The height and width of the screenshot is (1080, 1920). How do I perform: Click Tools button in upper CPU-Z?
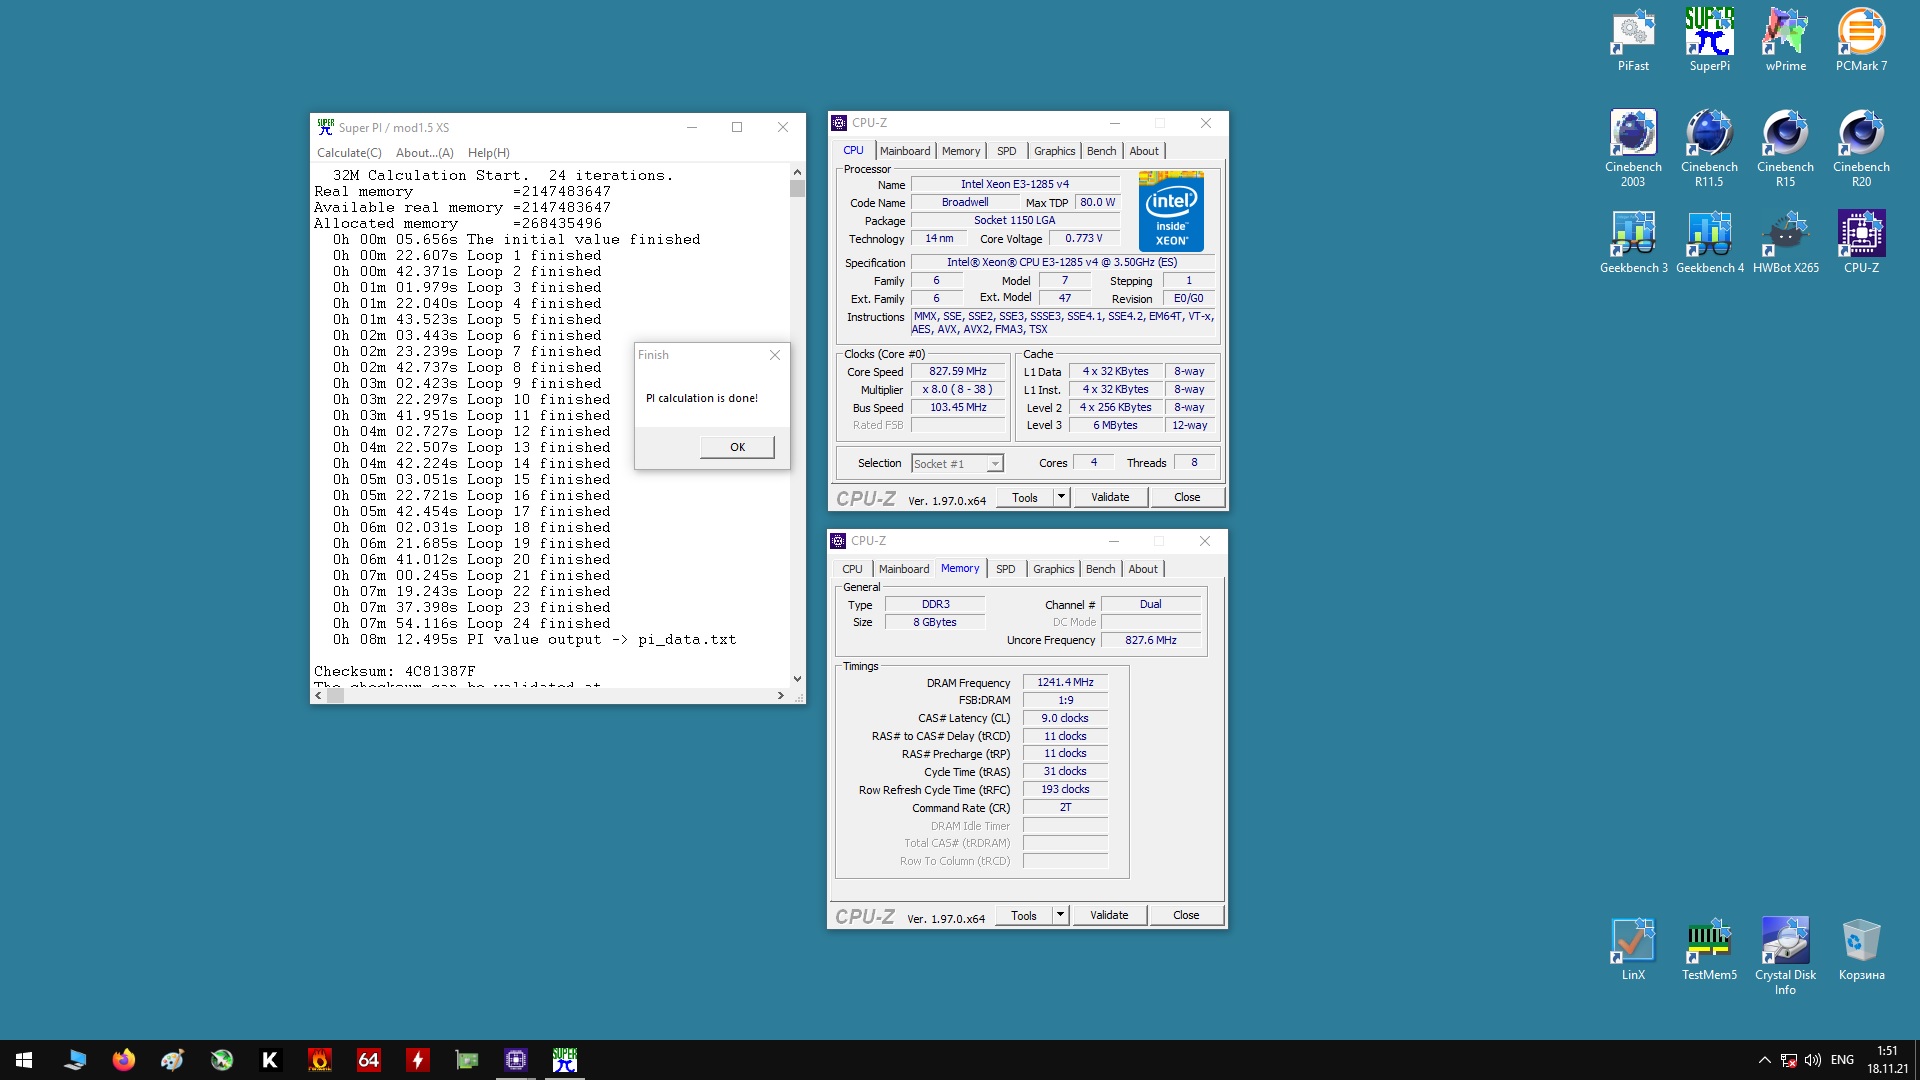point(1025,497)
